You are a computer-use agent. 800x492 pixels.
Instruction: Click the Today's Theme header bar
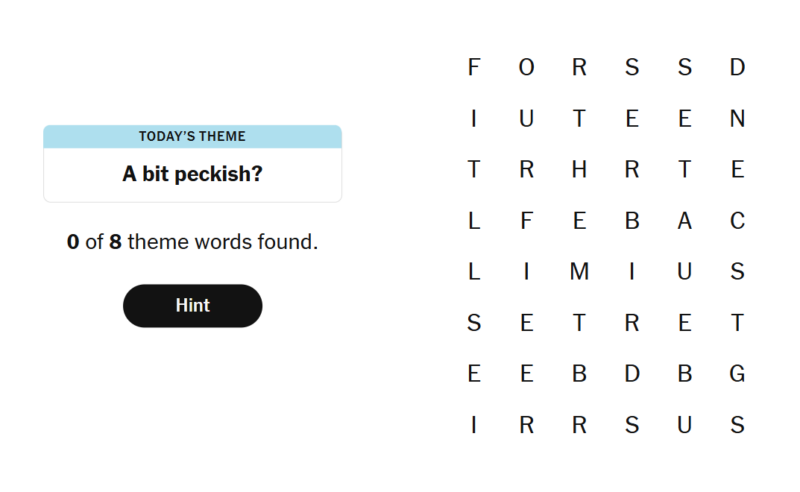(192, 136)
